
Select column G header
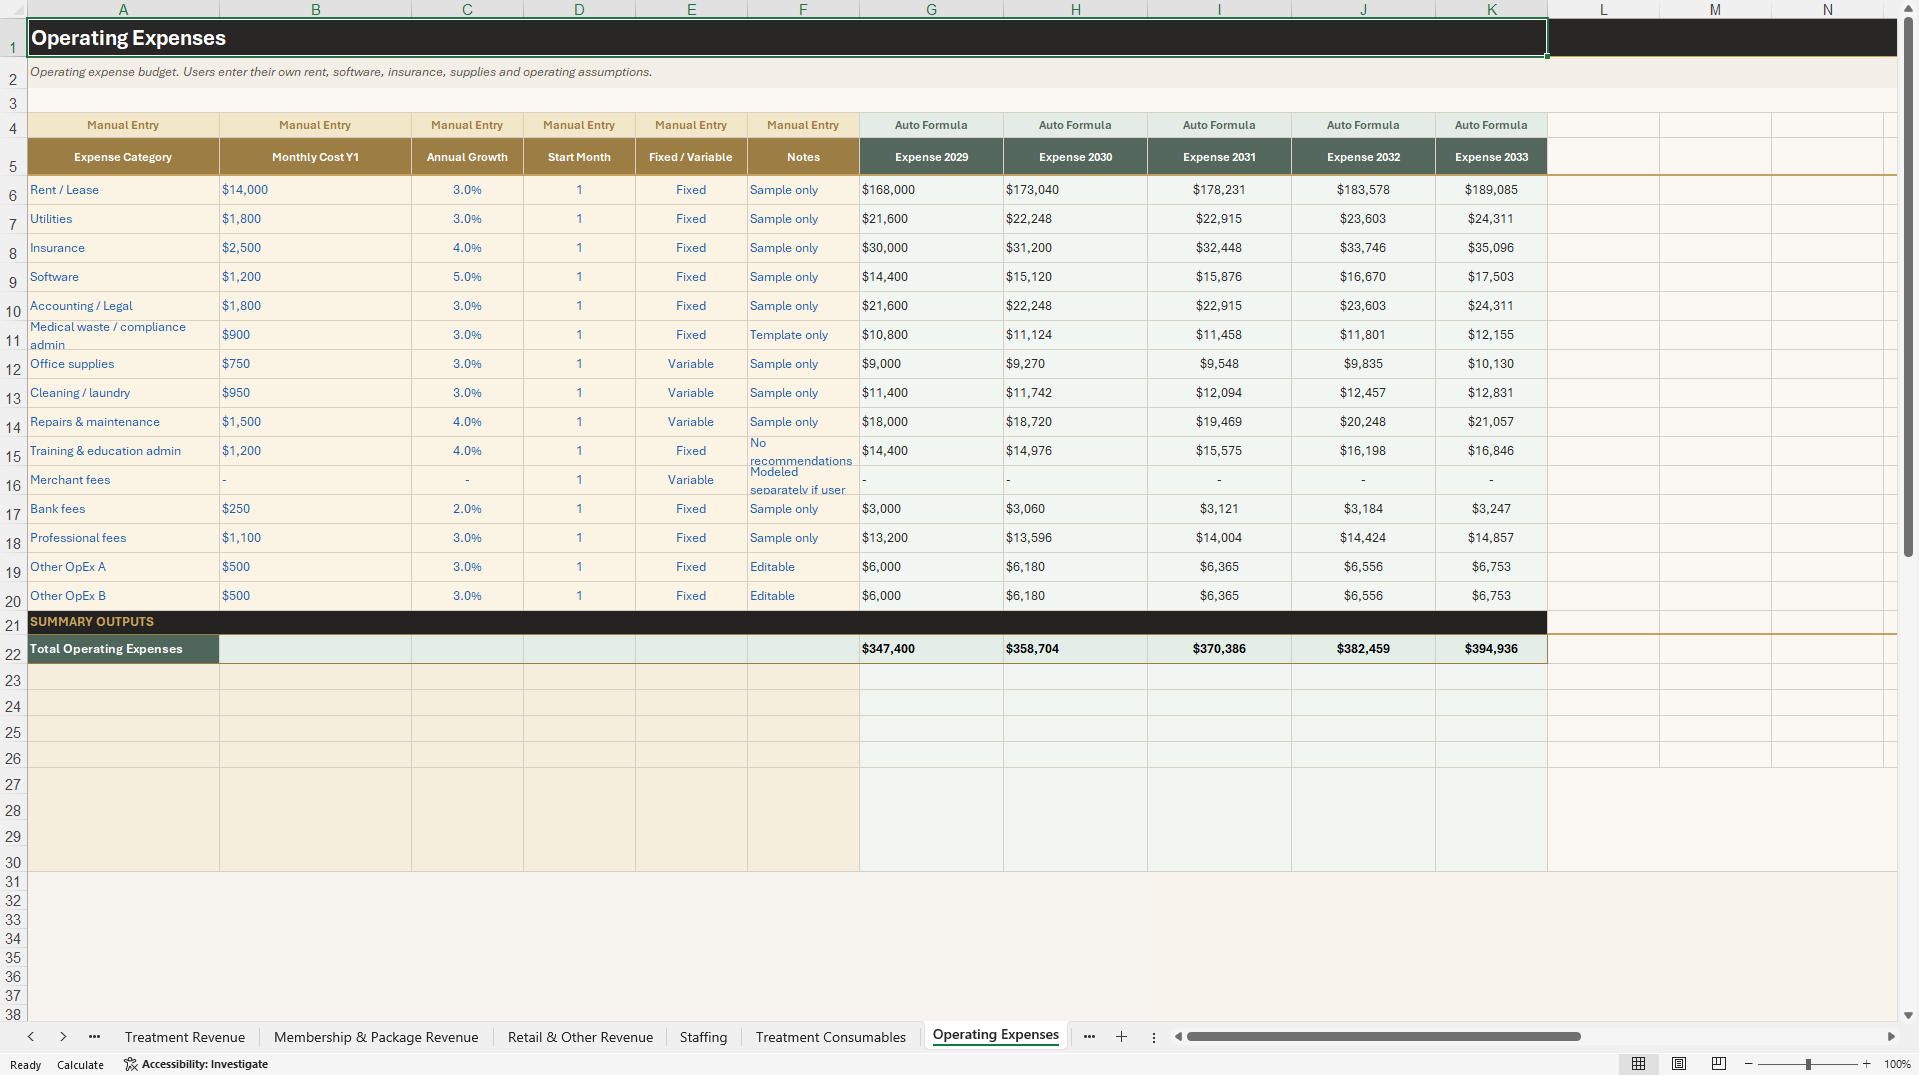(931, 9)
